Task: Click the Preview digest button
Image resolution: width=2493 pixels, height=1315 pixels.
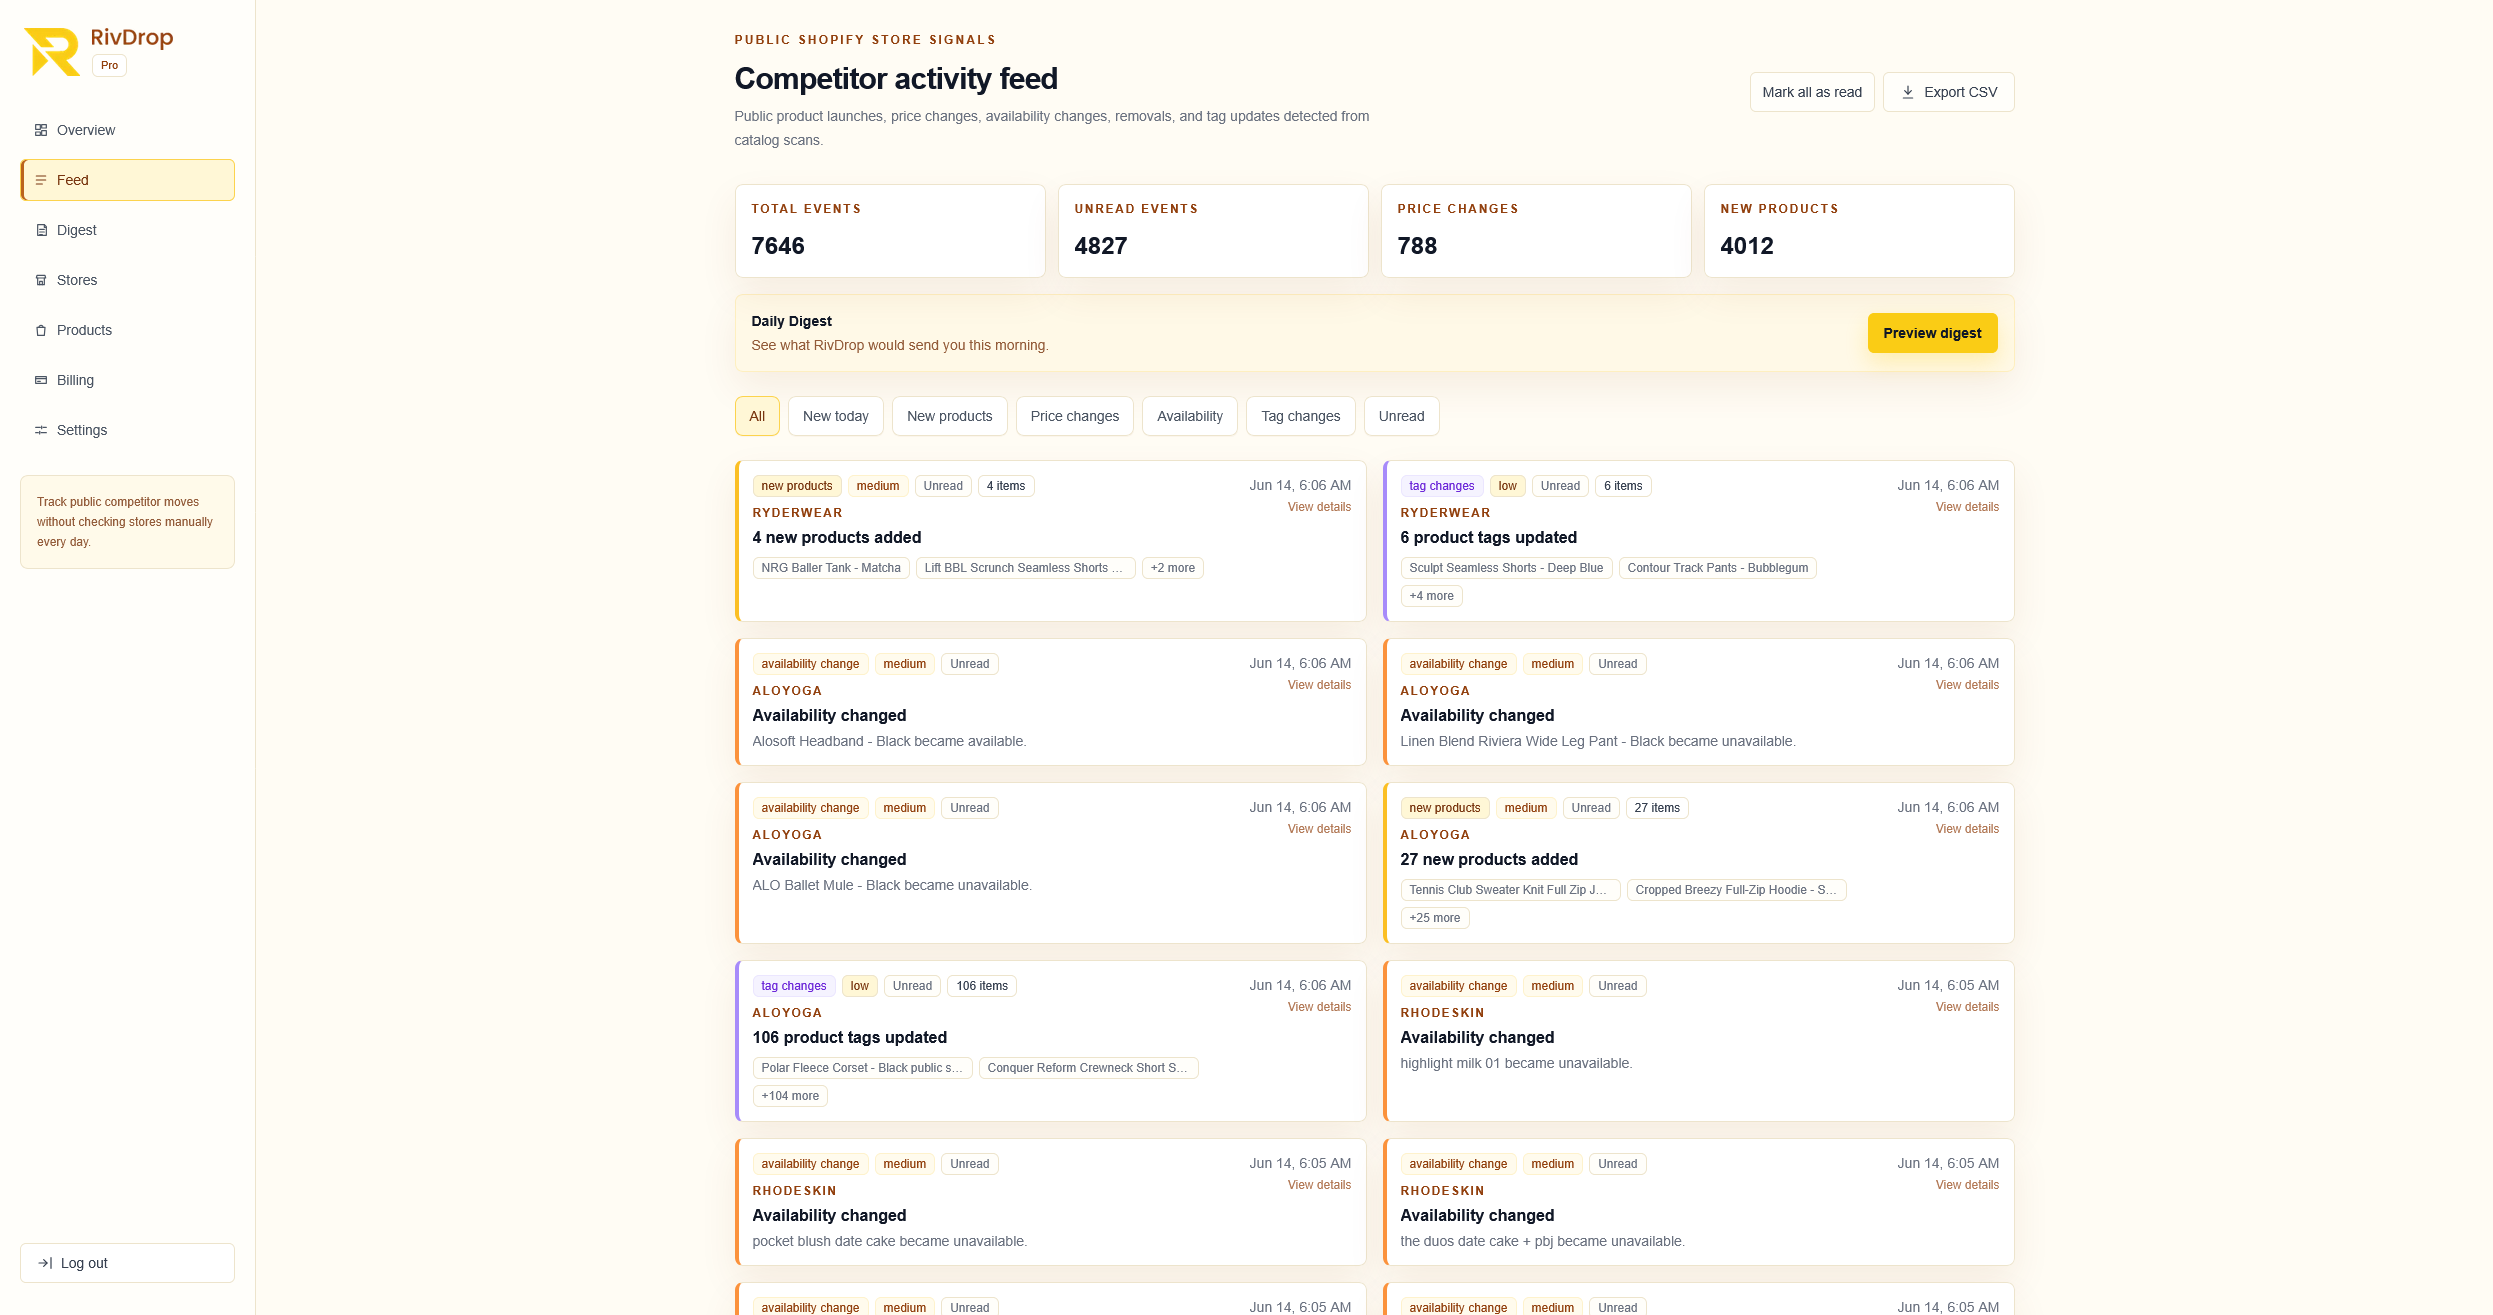Action: [1932, 333]
